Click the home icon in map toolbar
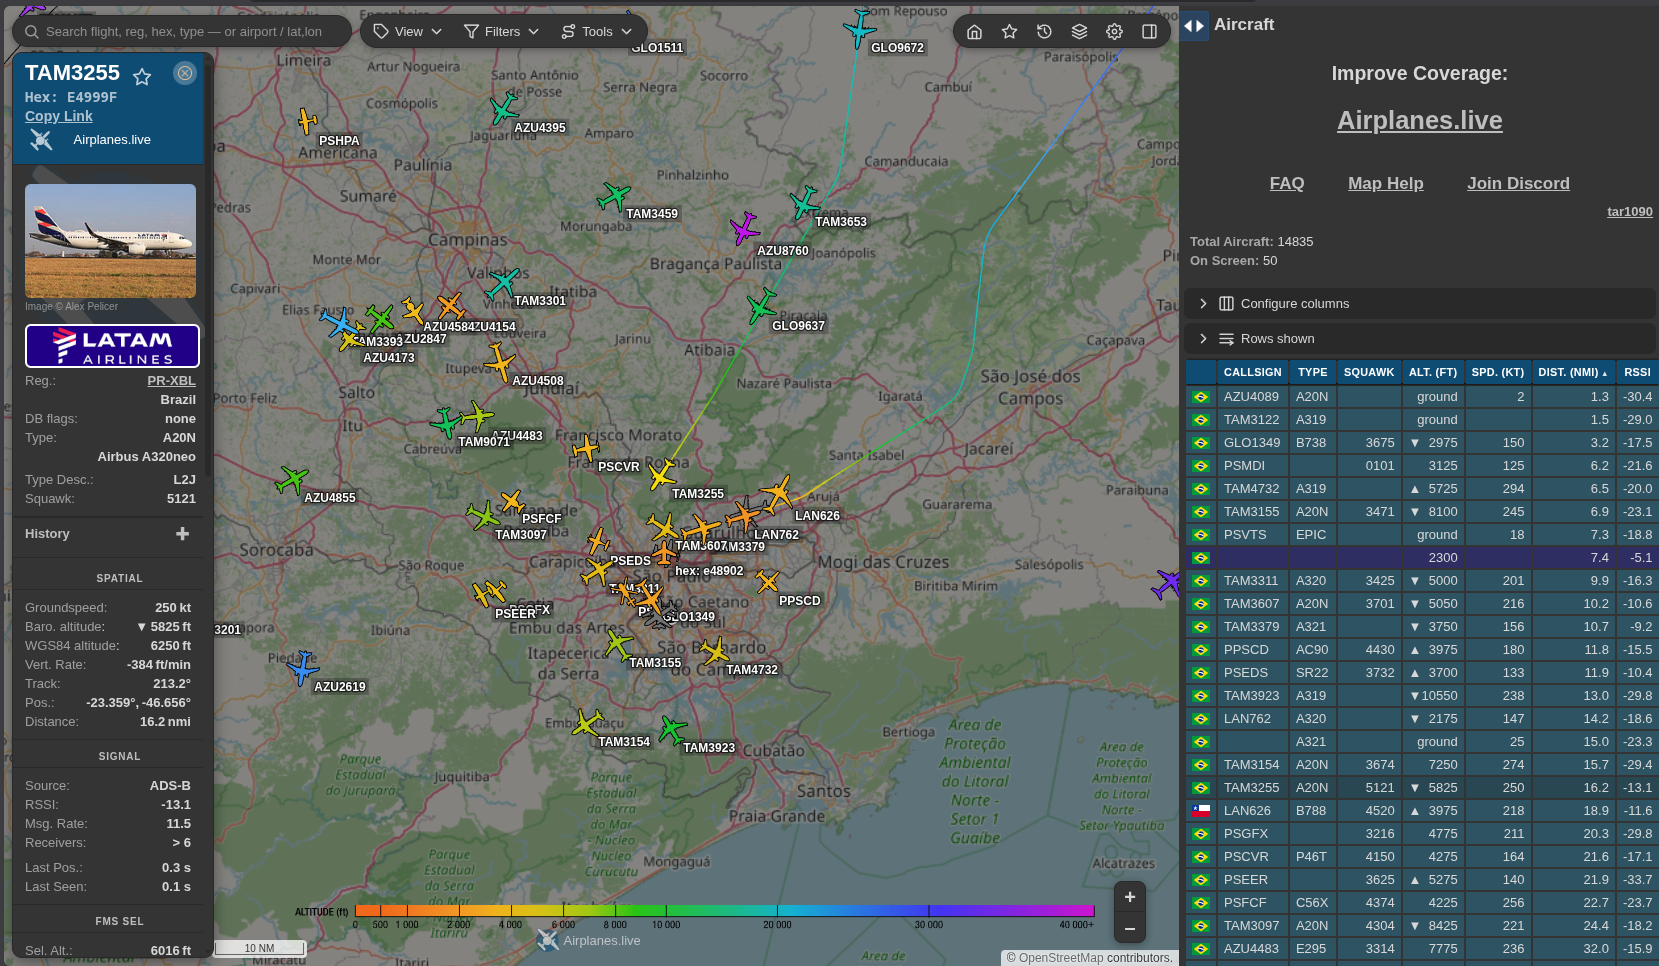Screen dimensions: 1659x966 coord(974,32)
